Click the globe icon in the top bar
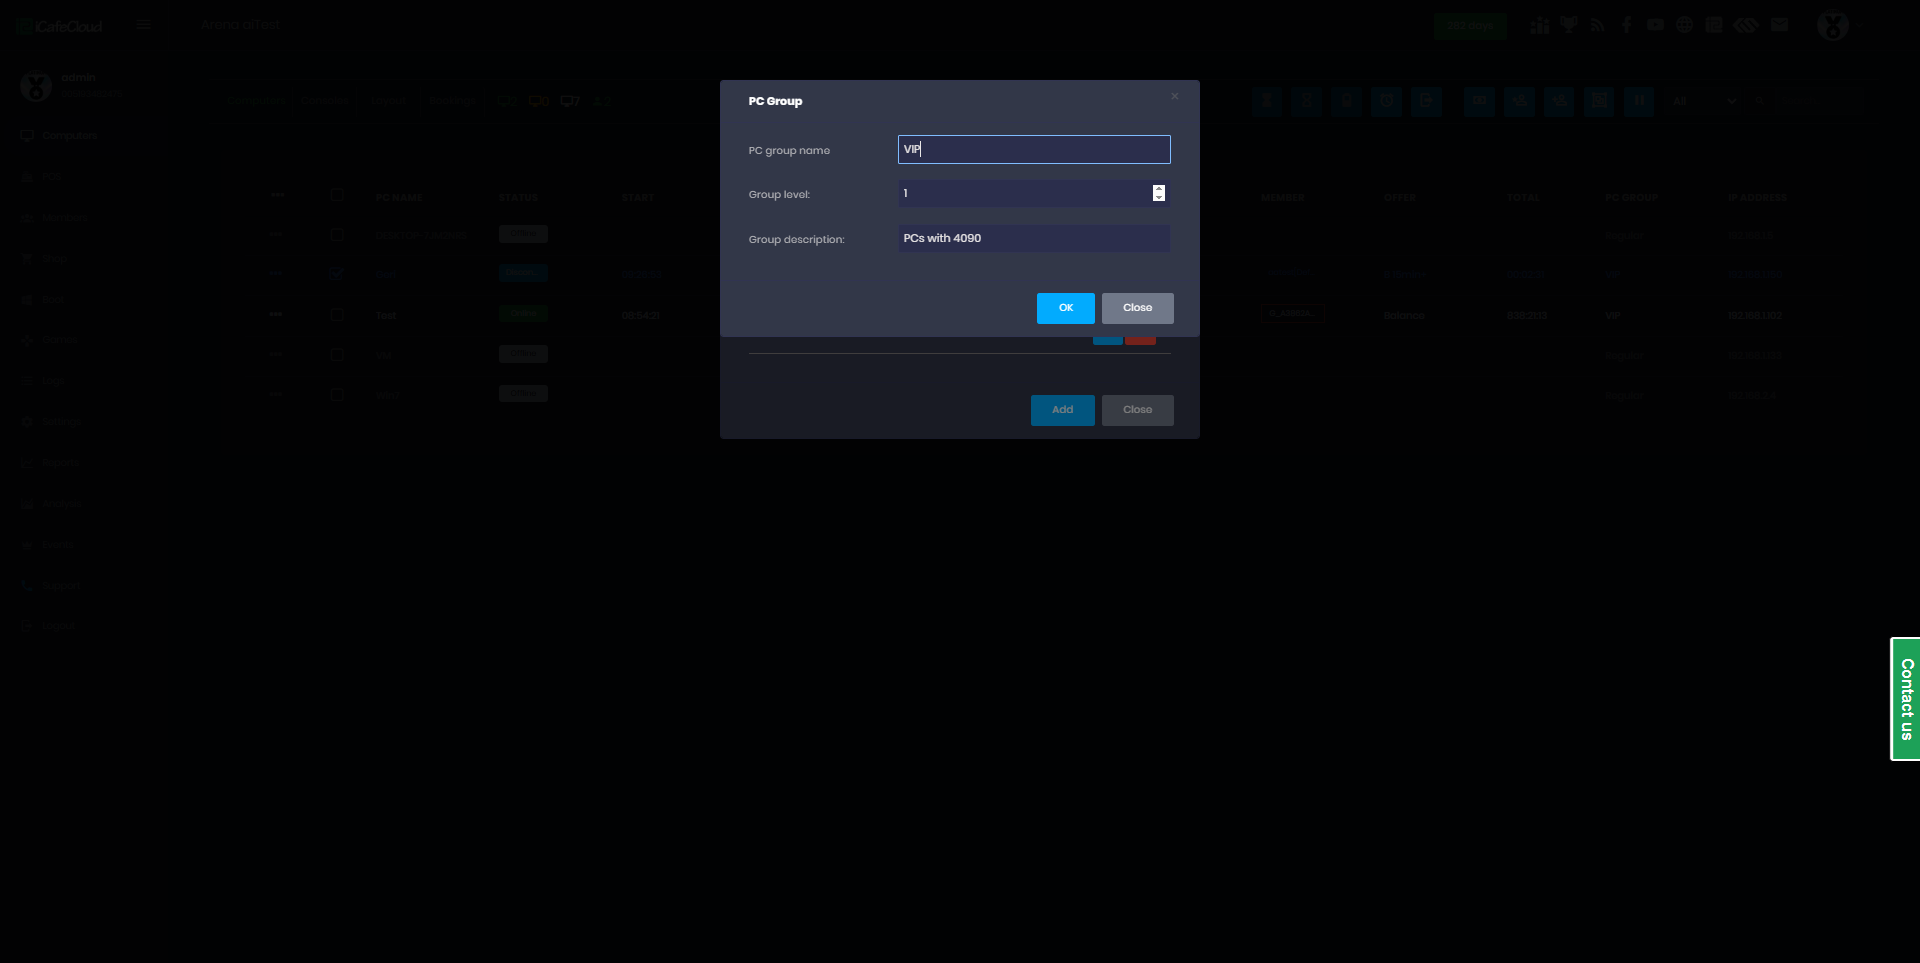1920x963 pixels. click(1685, 25)
